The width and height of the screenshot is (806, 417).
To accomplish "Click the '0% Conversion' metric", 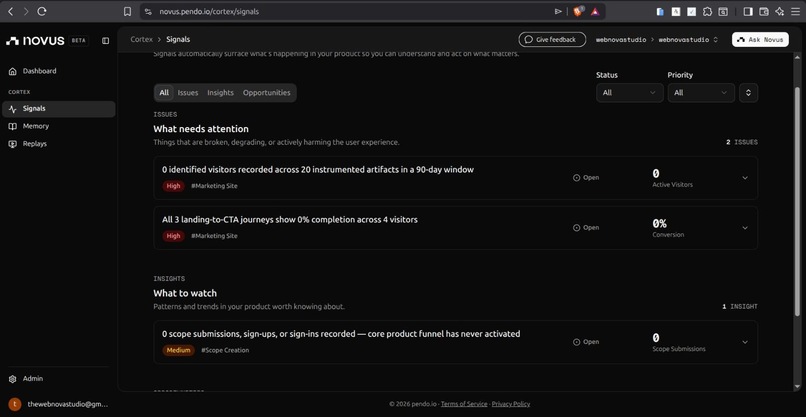I will coord(668,228).
